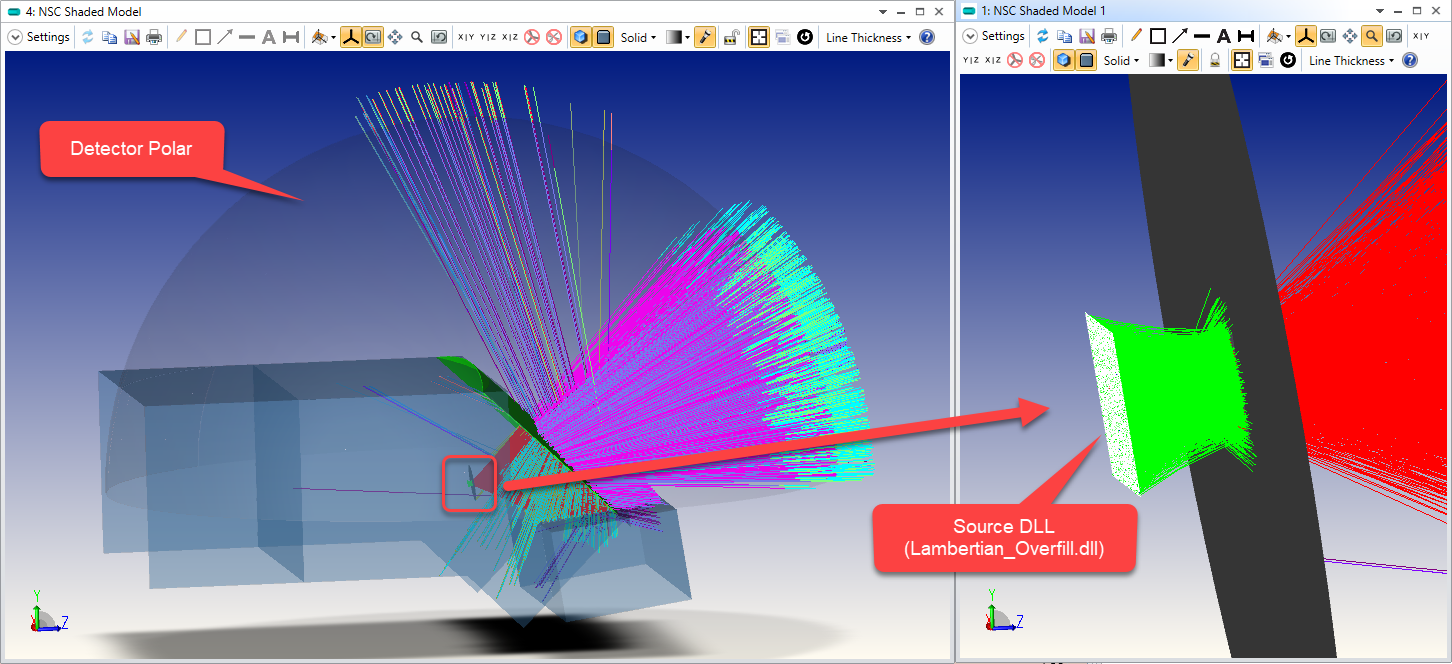Screen dimensions: 1452x664
Task: Toggle flashlight lighting button in window 1
Action: click(1188, 60)
